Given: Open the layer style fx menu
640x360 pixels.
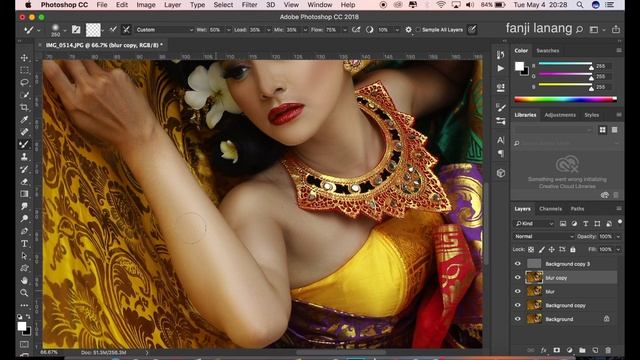Looking at the screenshot, I should tap(544, 350).
